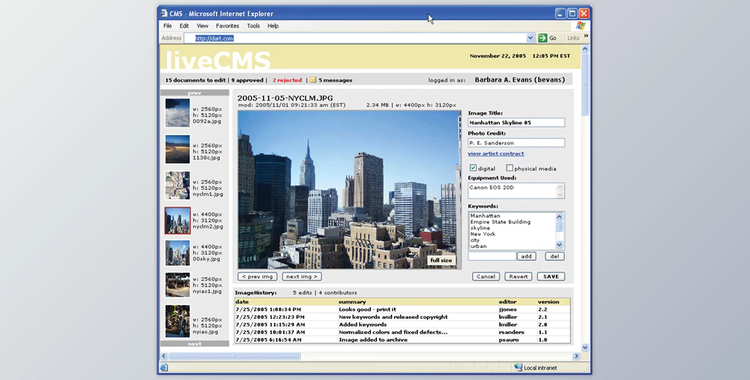Click horizontal scrollbar left arrow
This screenshot has height=380, width=750.
(x=164, y=356)
